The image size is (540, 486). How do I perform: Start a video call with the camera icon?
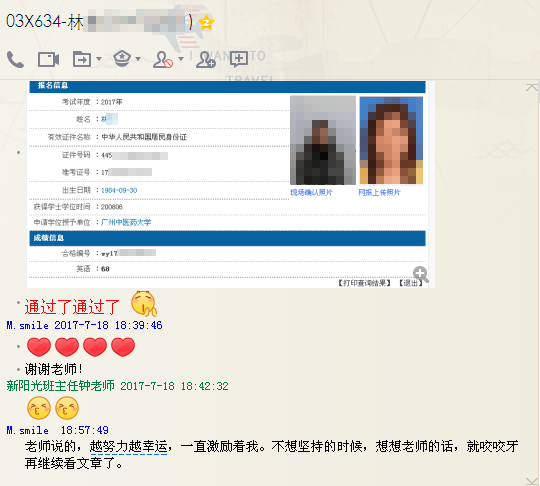(x=48, y=60)
